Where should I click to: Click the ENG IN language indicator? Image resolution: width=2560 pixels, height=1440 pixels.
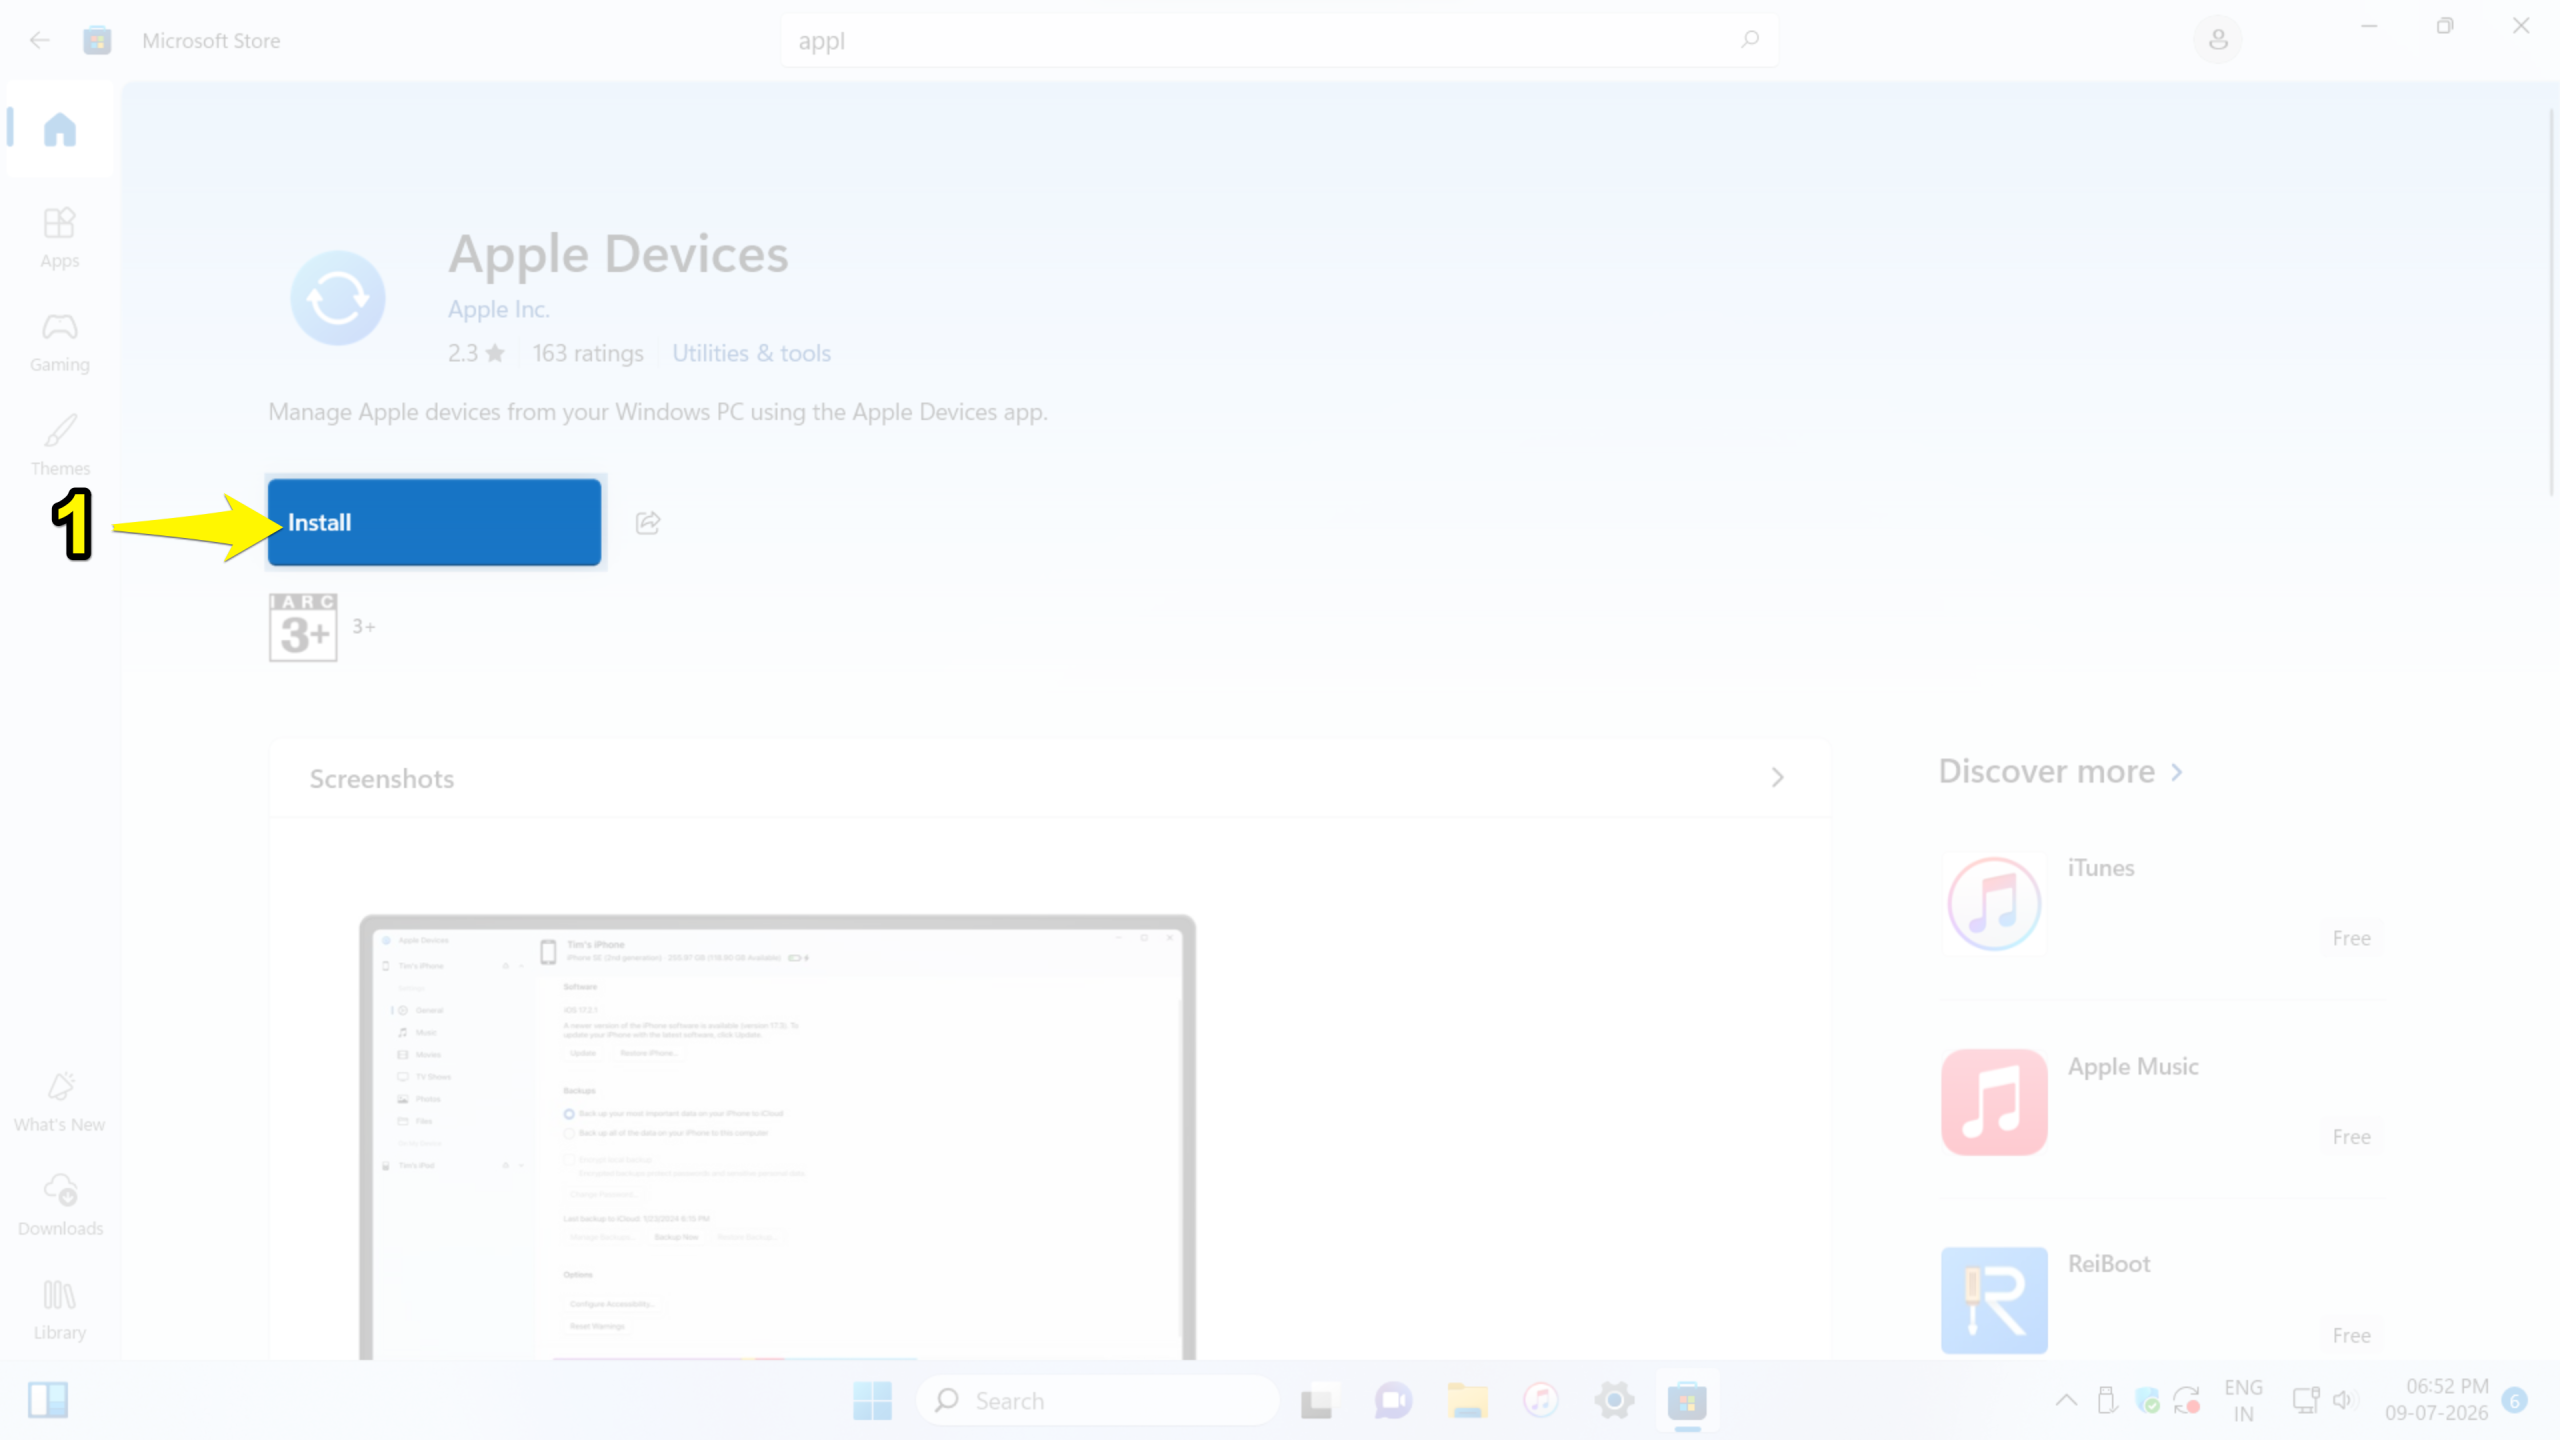coord(2244,1400)
